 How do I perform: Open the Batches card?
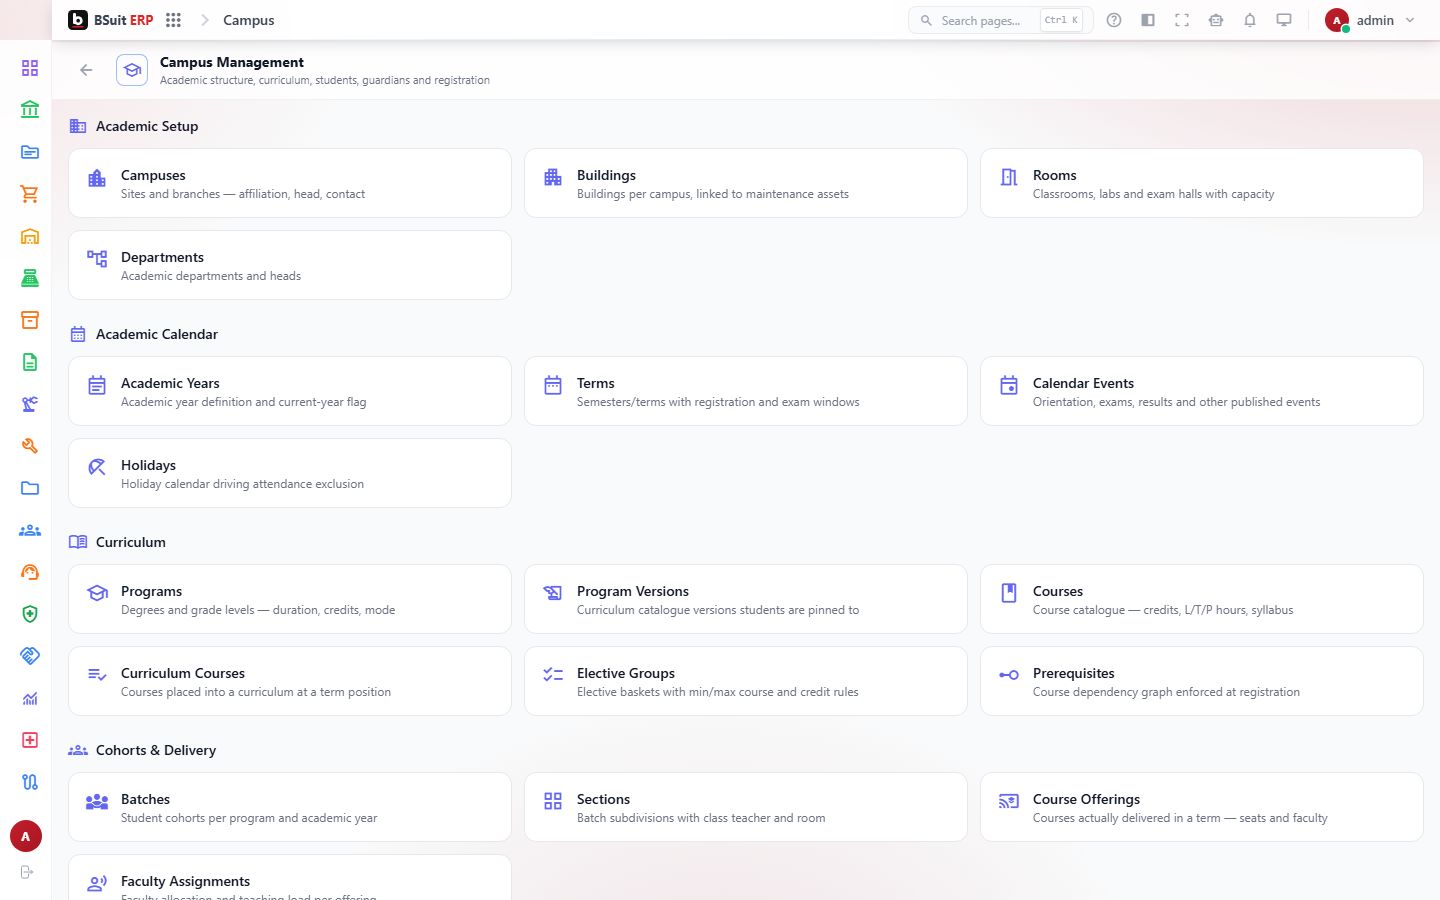click(290, 807)
